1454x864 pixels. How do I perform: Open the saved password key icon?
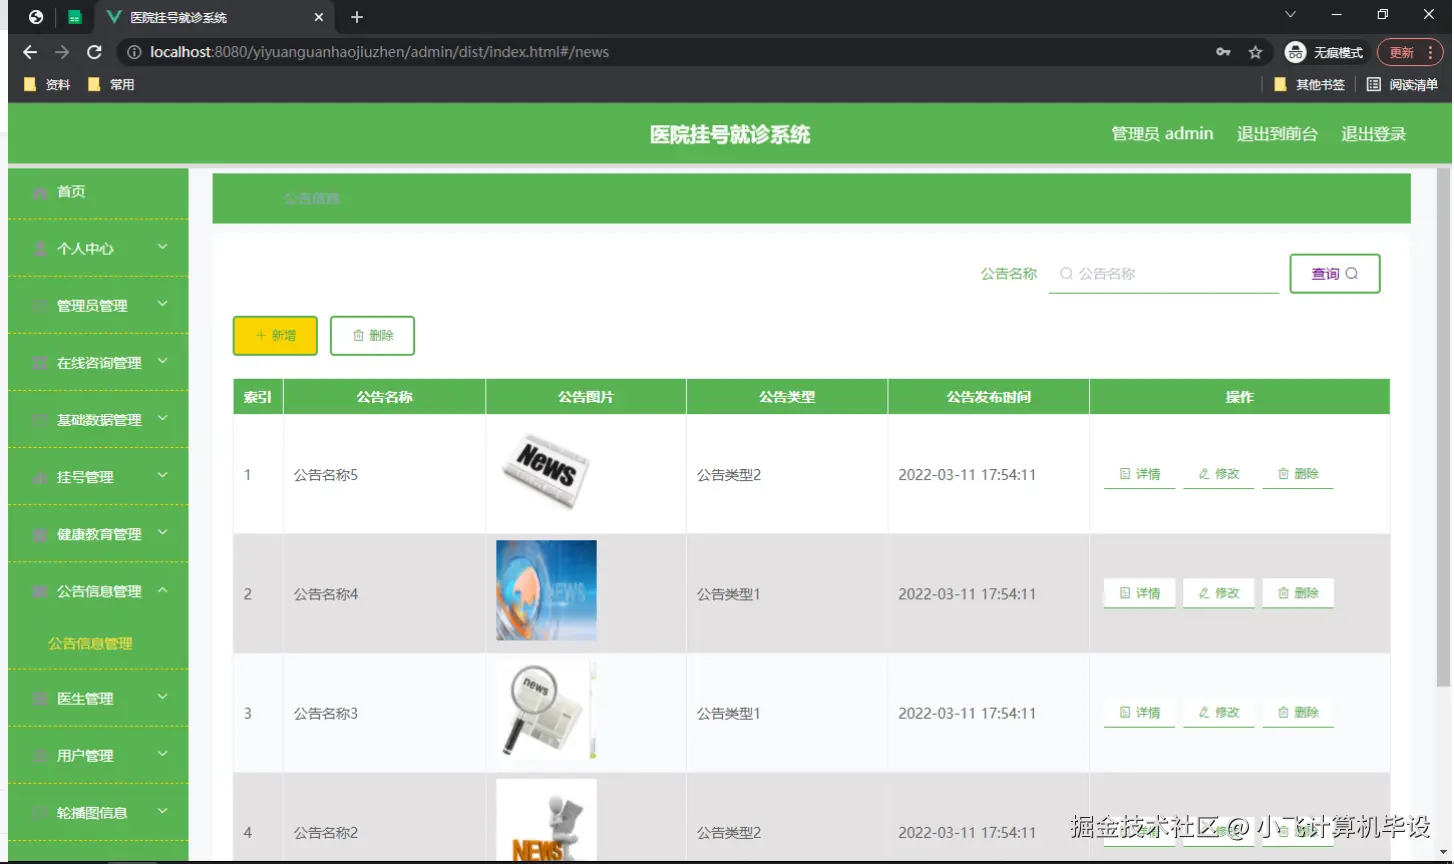click(x=1223, y=52)
